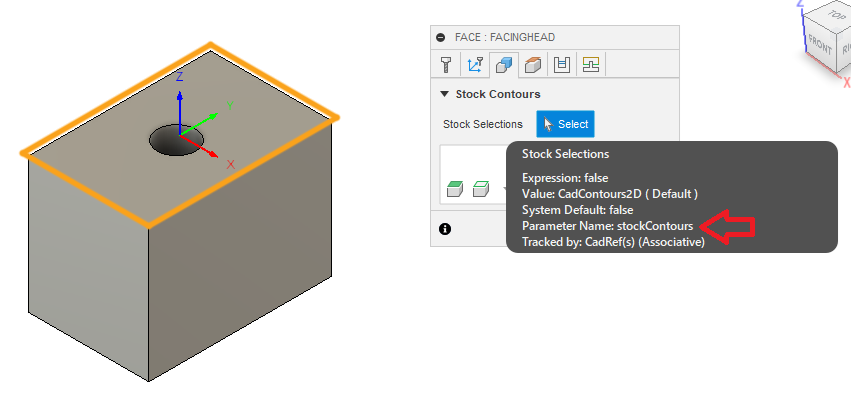Choose the solid green face selection icon
Image resolution: width=851 pixels, height=397 pixels.
coord(455,189)
